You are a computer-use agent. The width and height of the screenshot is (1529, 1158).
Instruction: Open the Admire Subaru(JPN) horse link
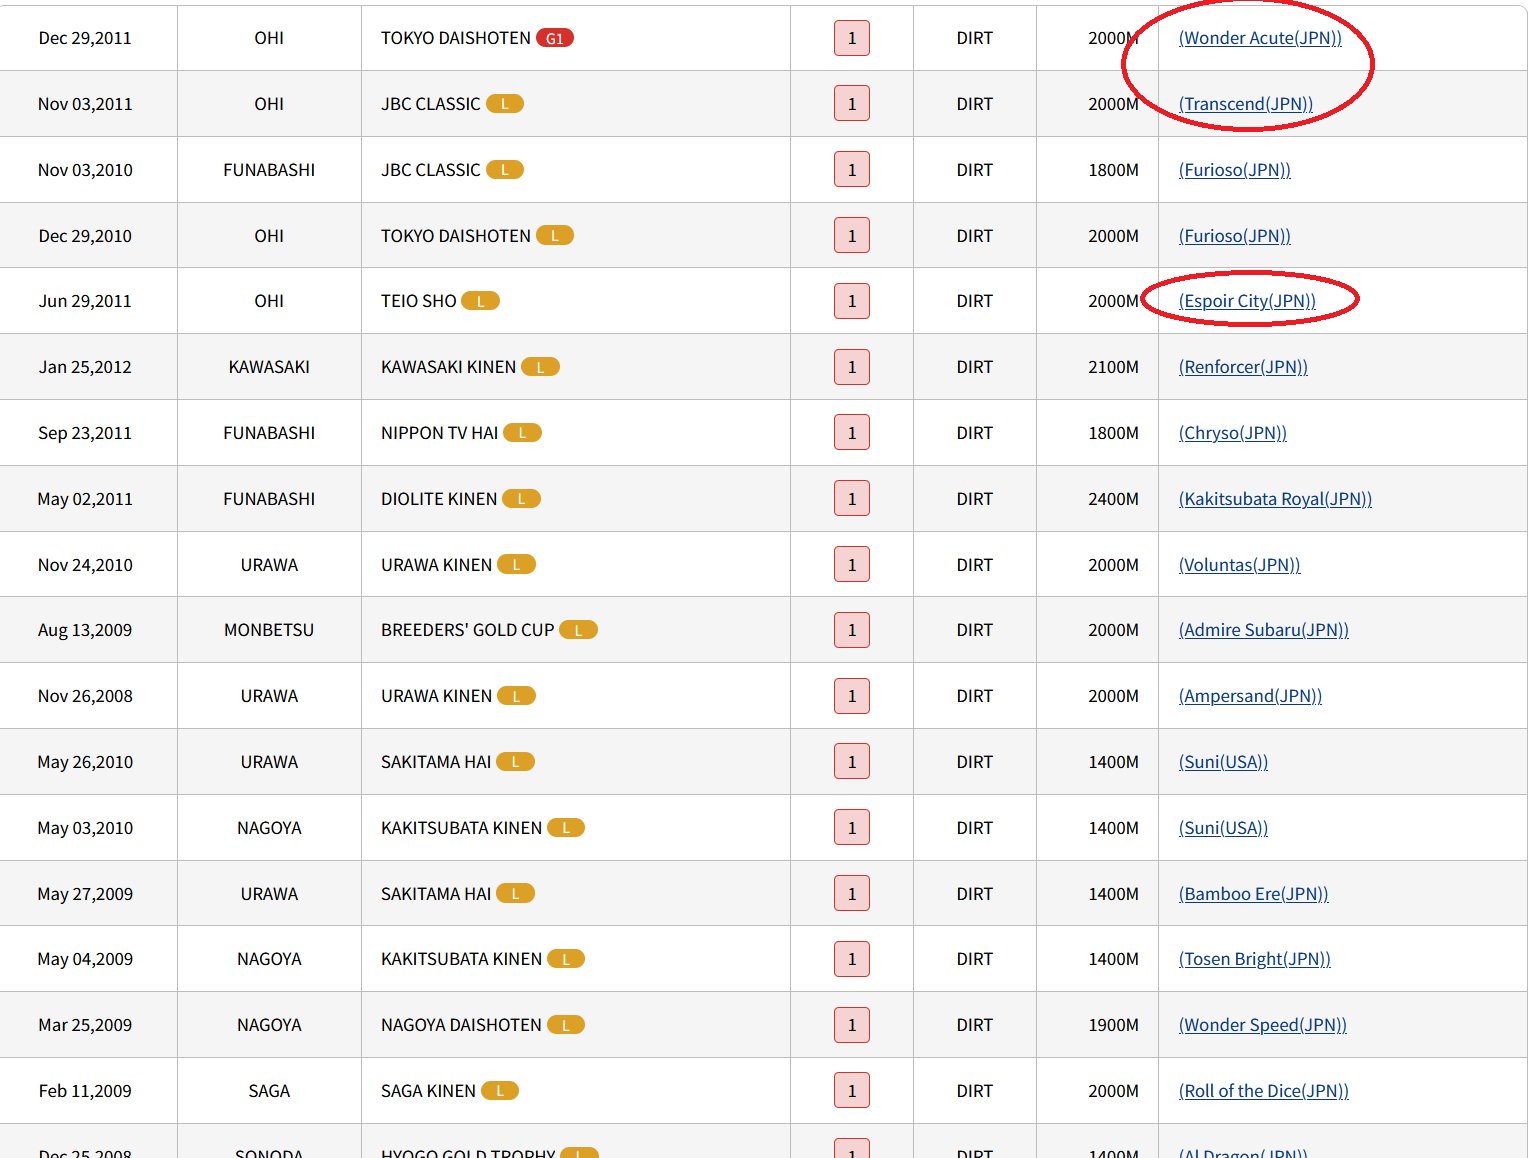pos(1264,630)
